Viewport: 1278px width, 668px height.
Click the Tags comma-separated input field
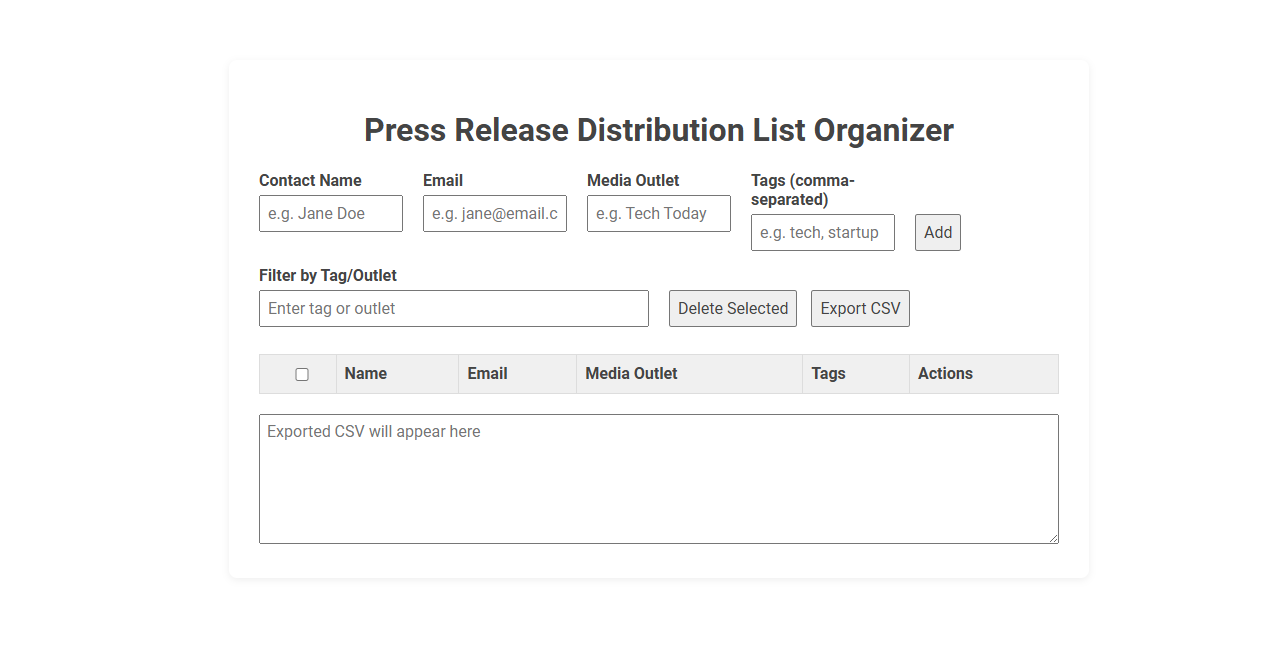pyautogui.click(x=822, y=232)
